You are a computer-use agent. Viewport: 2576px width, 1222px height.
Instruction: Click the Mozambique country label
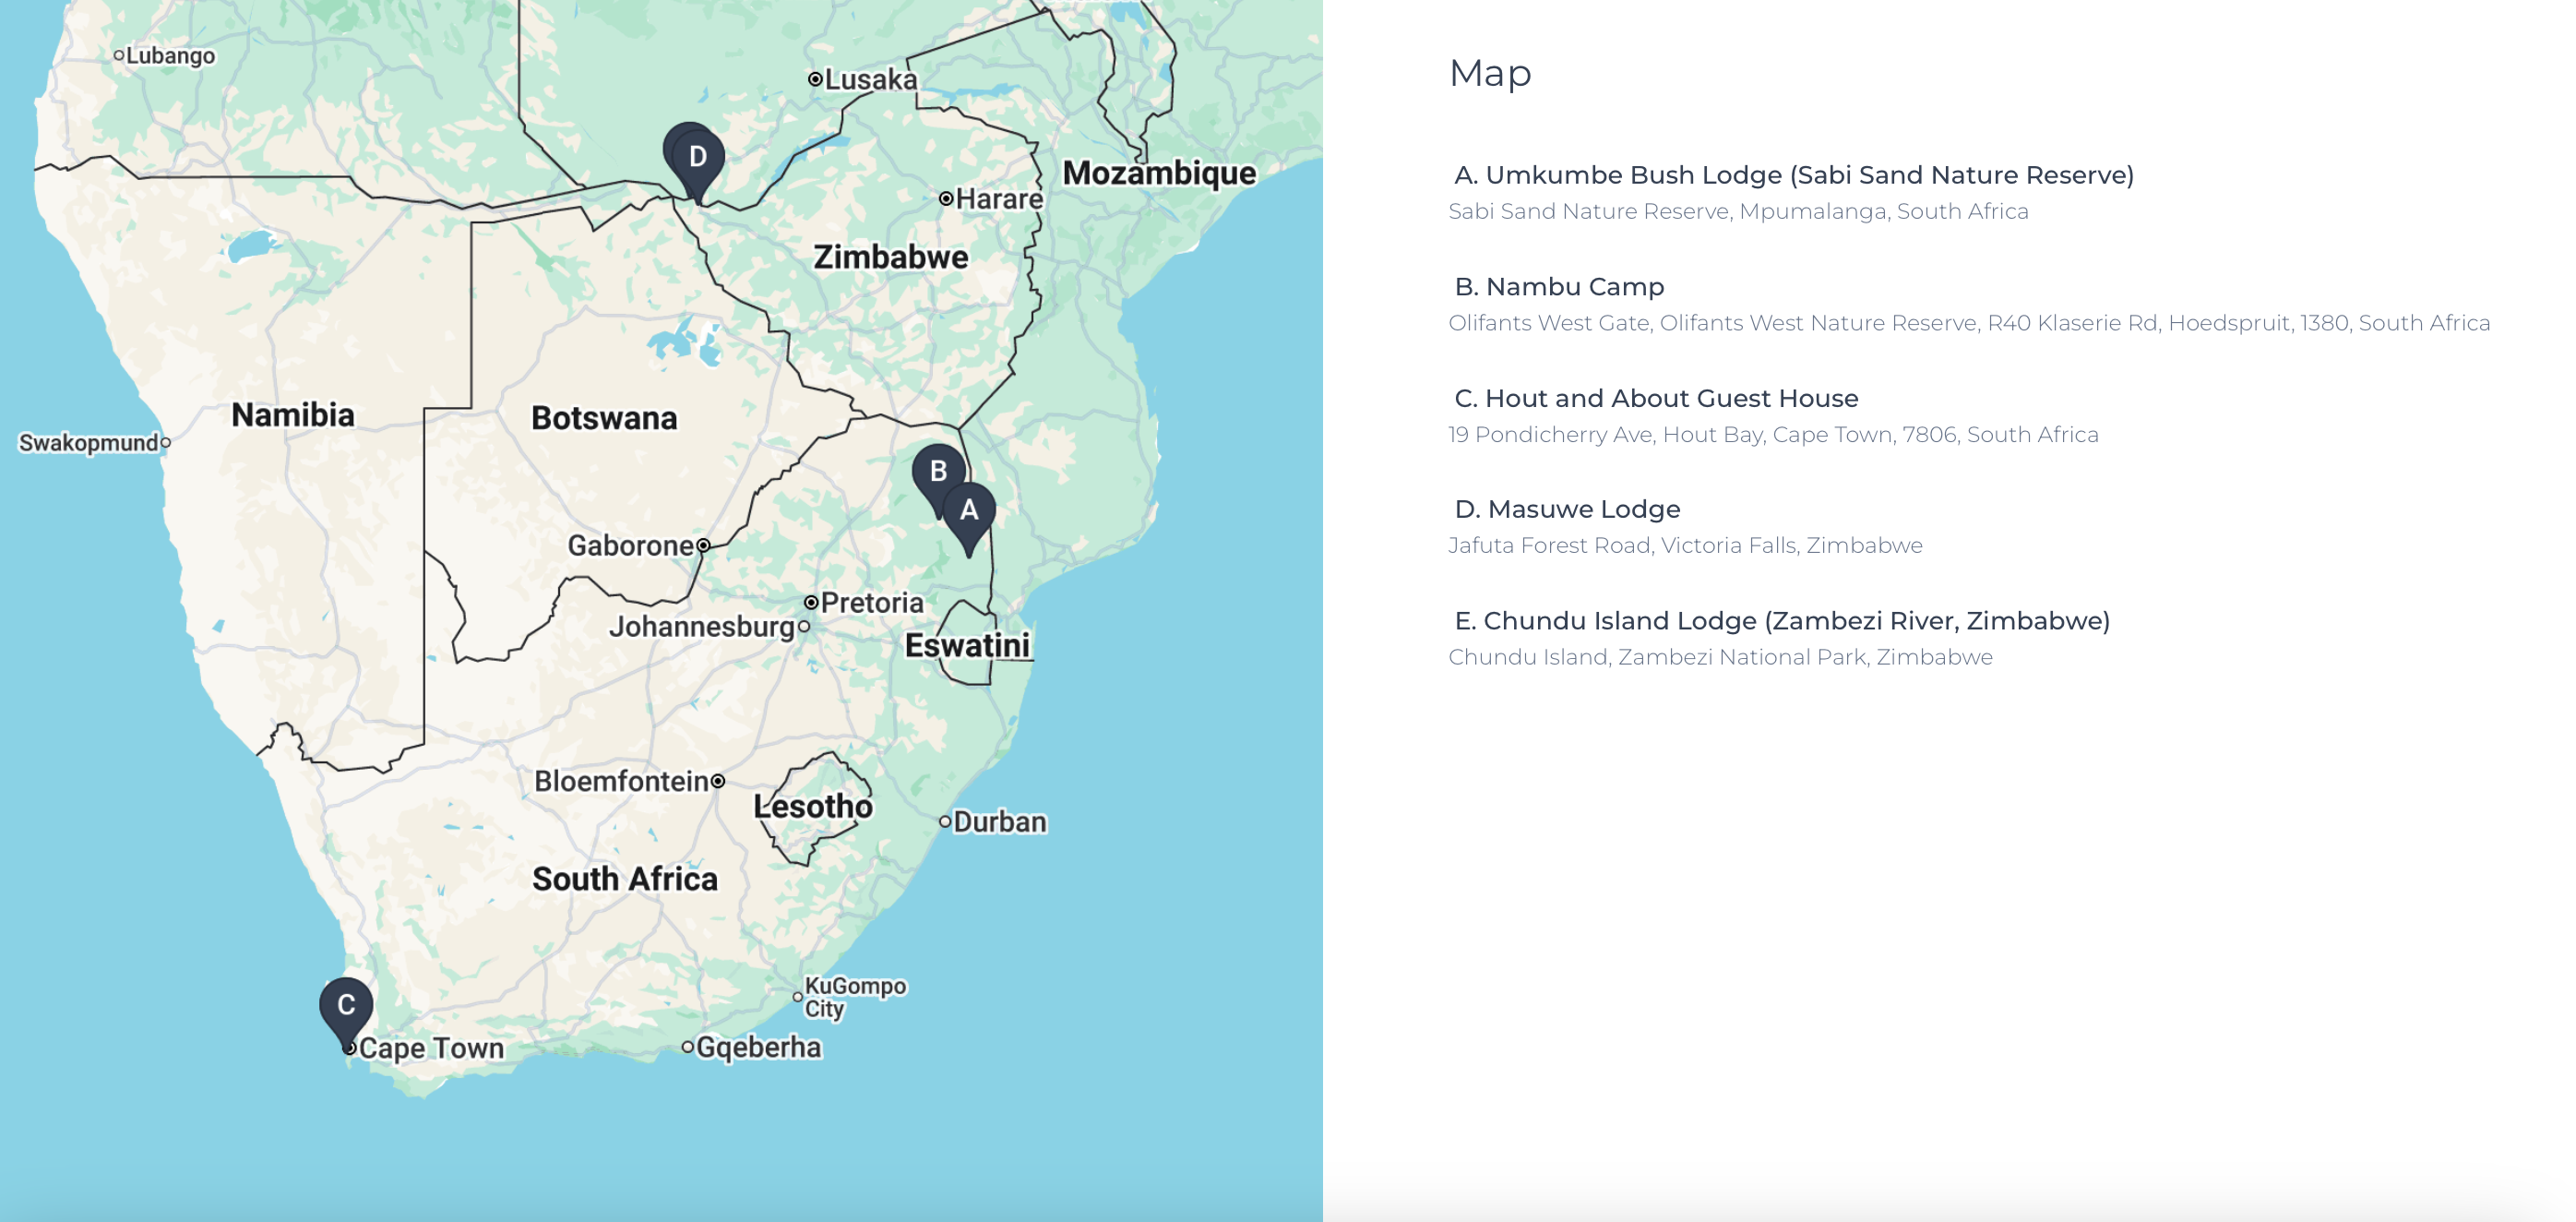(x=1159, y=173)
